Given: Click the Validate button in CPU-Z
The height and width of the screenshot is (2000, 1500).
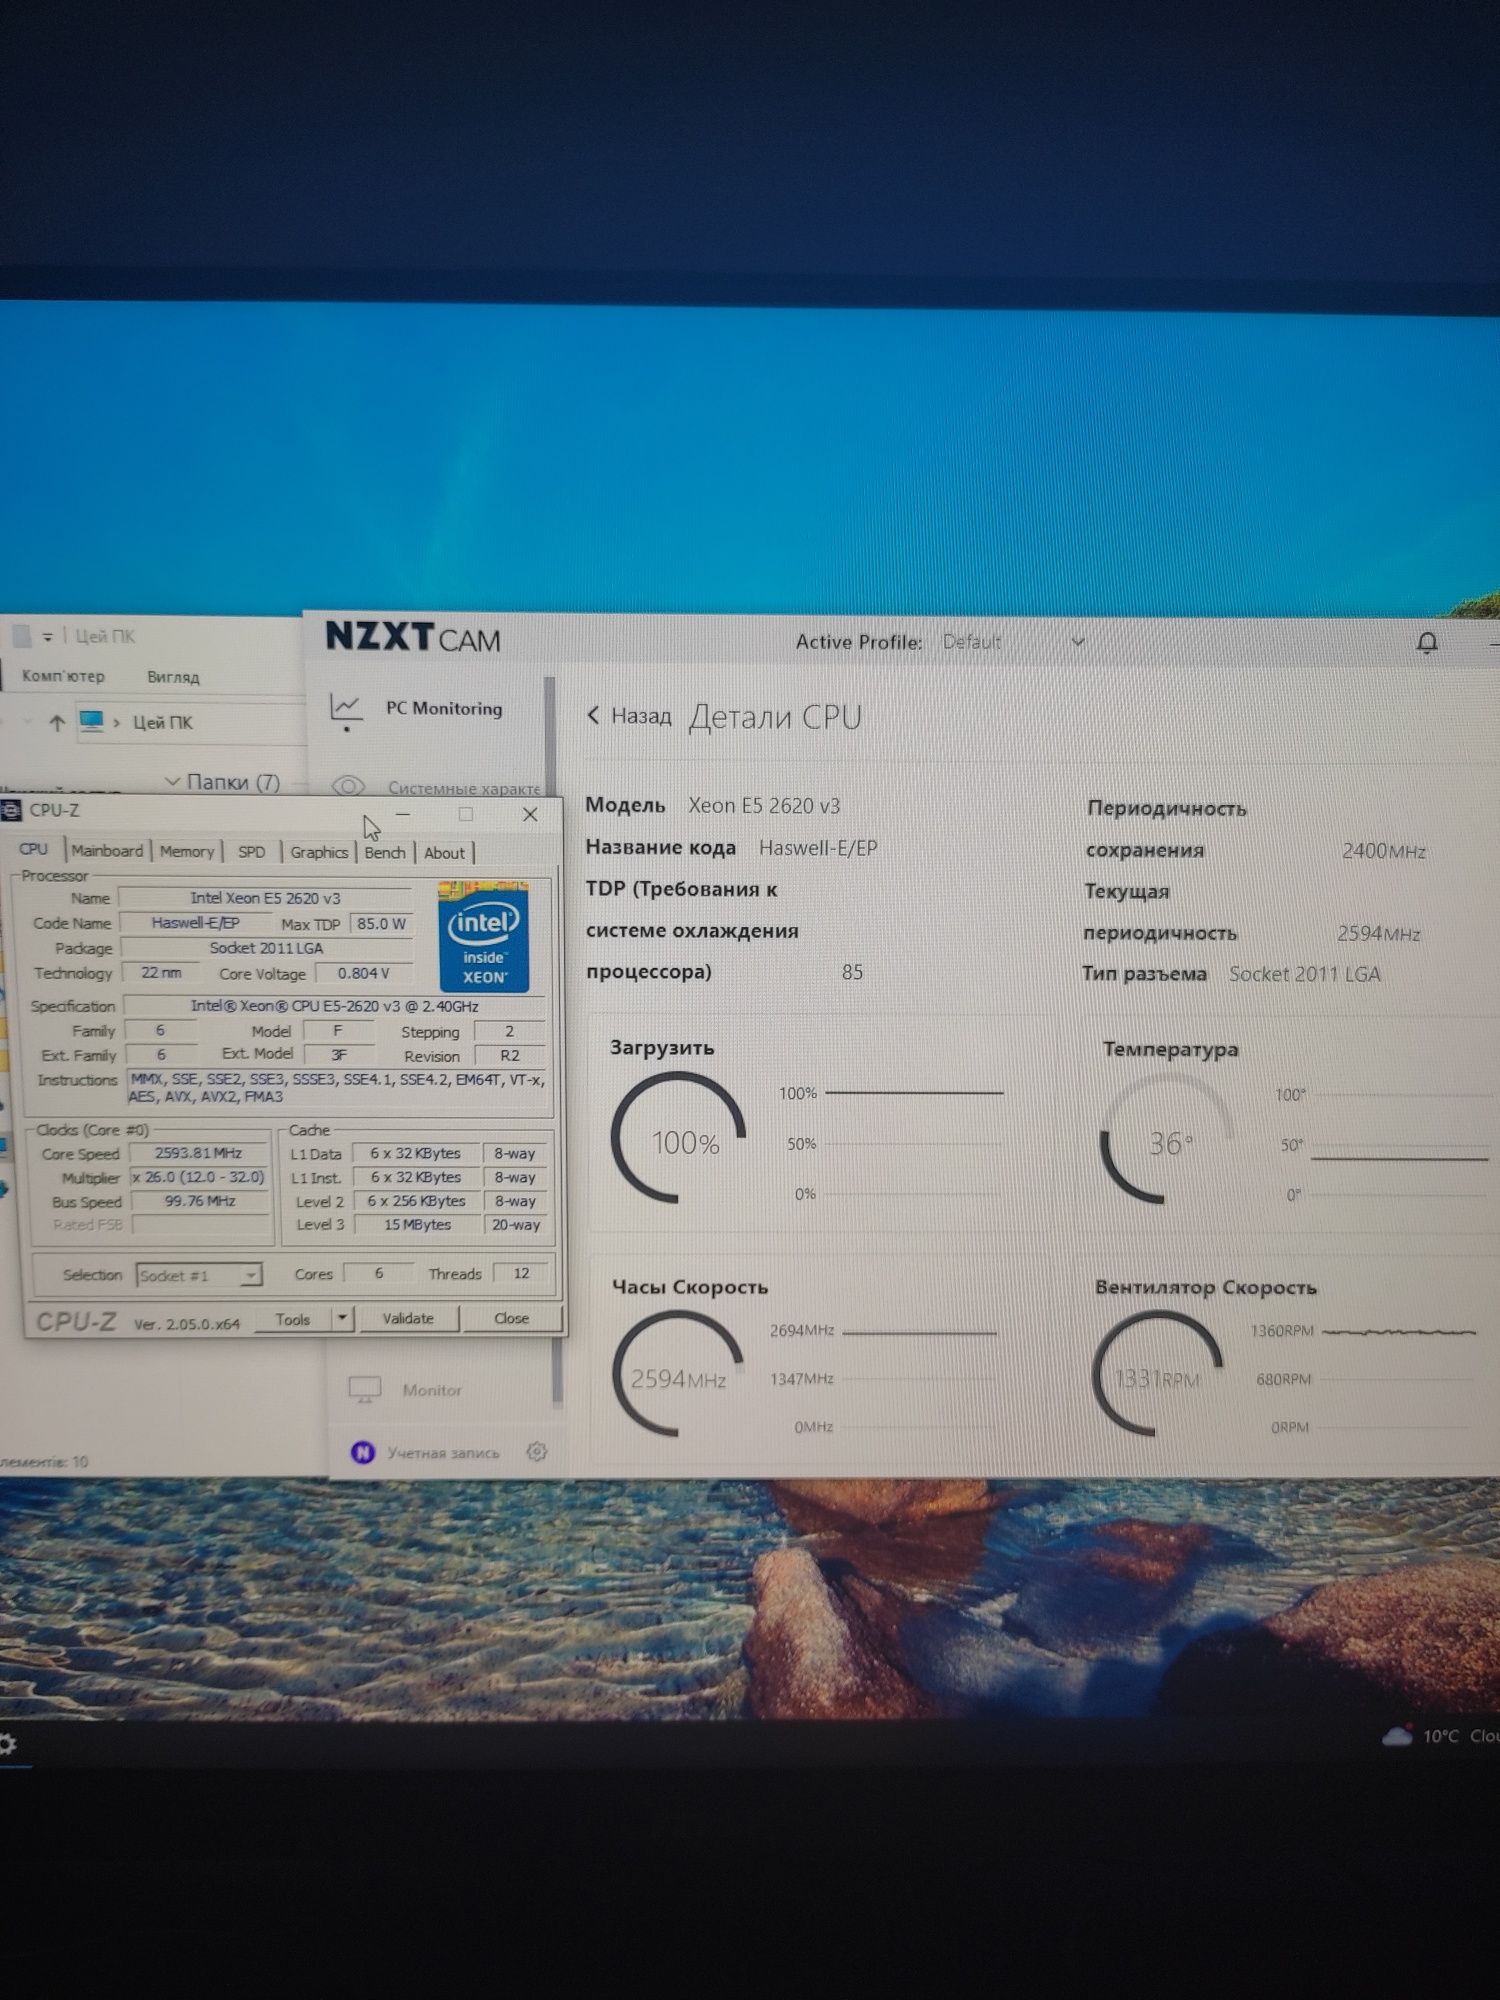Looking at the screenshot, I should tap(408, 1319).
